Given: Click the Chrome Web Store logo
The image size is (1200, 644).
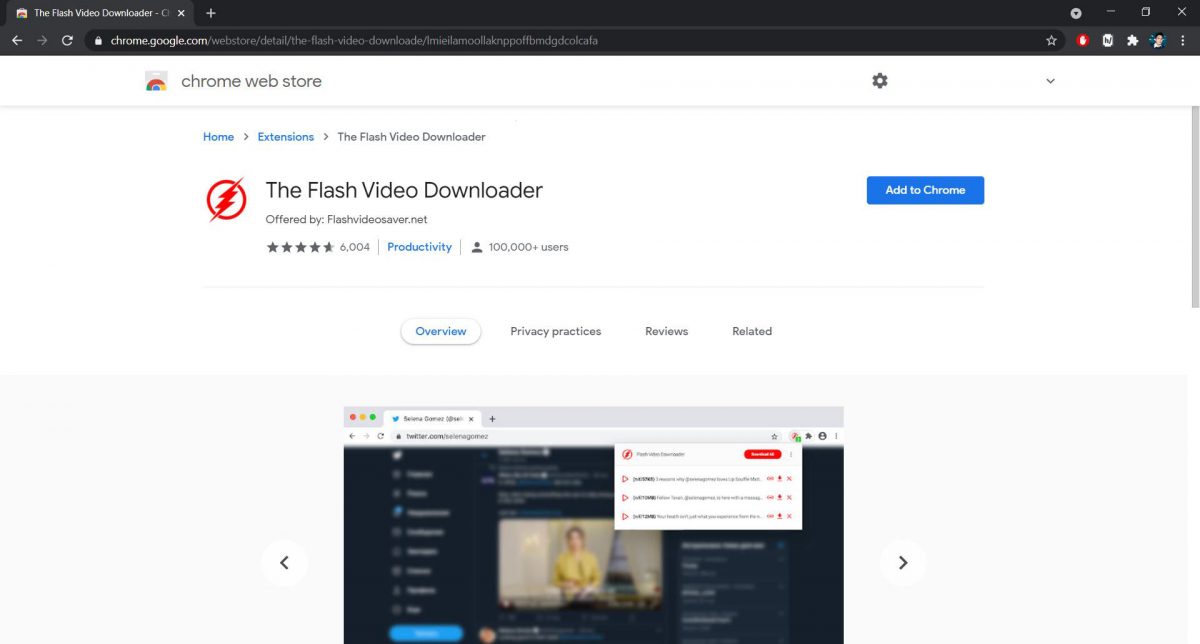Looking at the screenshot, I should coord(157,81).
